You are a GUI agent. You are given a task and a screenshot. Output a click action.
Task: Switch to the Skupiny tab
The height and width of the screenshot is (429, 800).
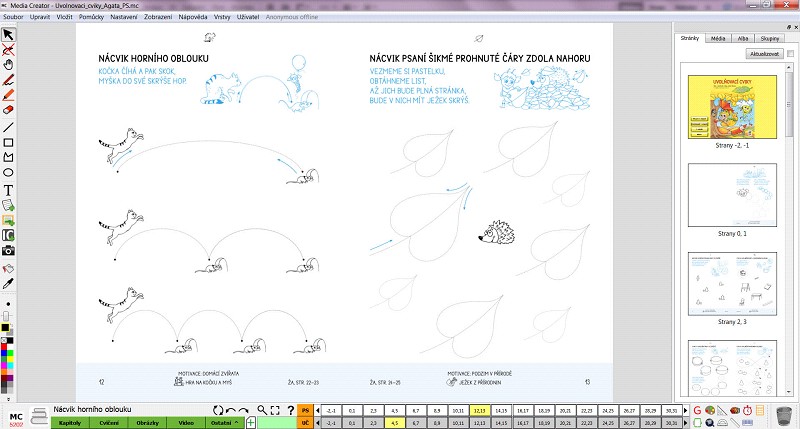tap(770, 39)
